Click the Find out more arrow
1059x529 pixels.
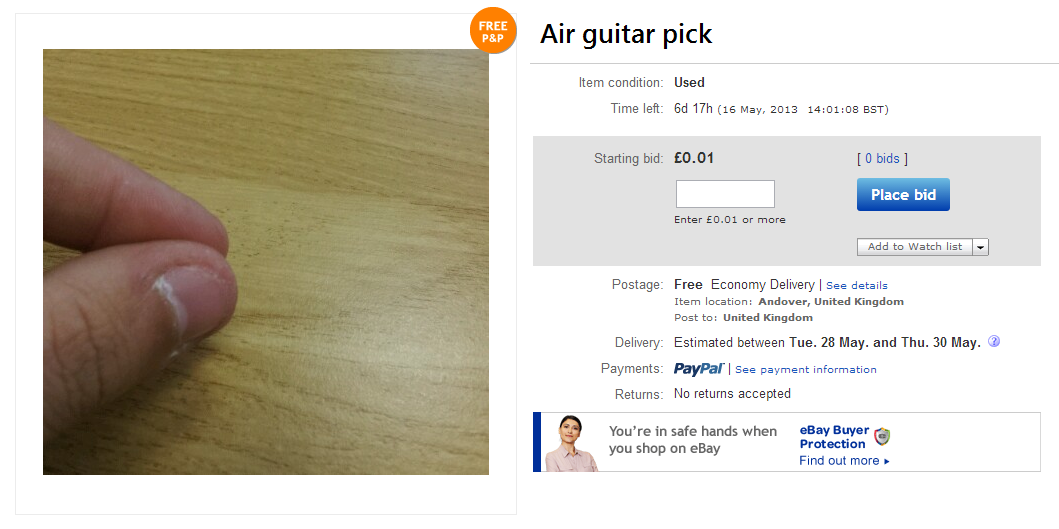coord(887,461)
